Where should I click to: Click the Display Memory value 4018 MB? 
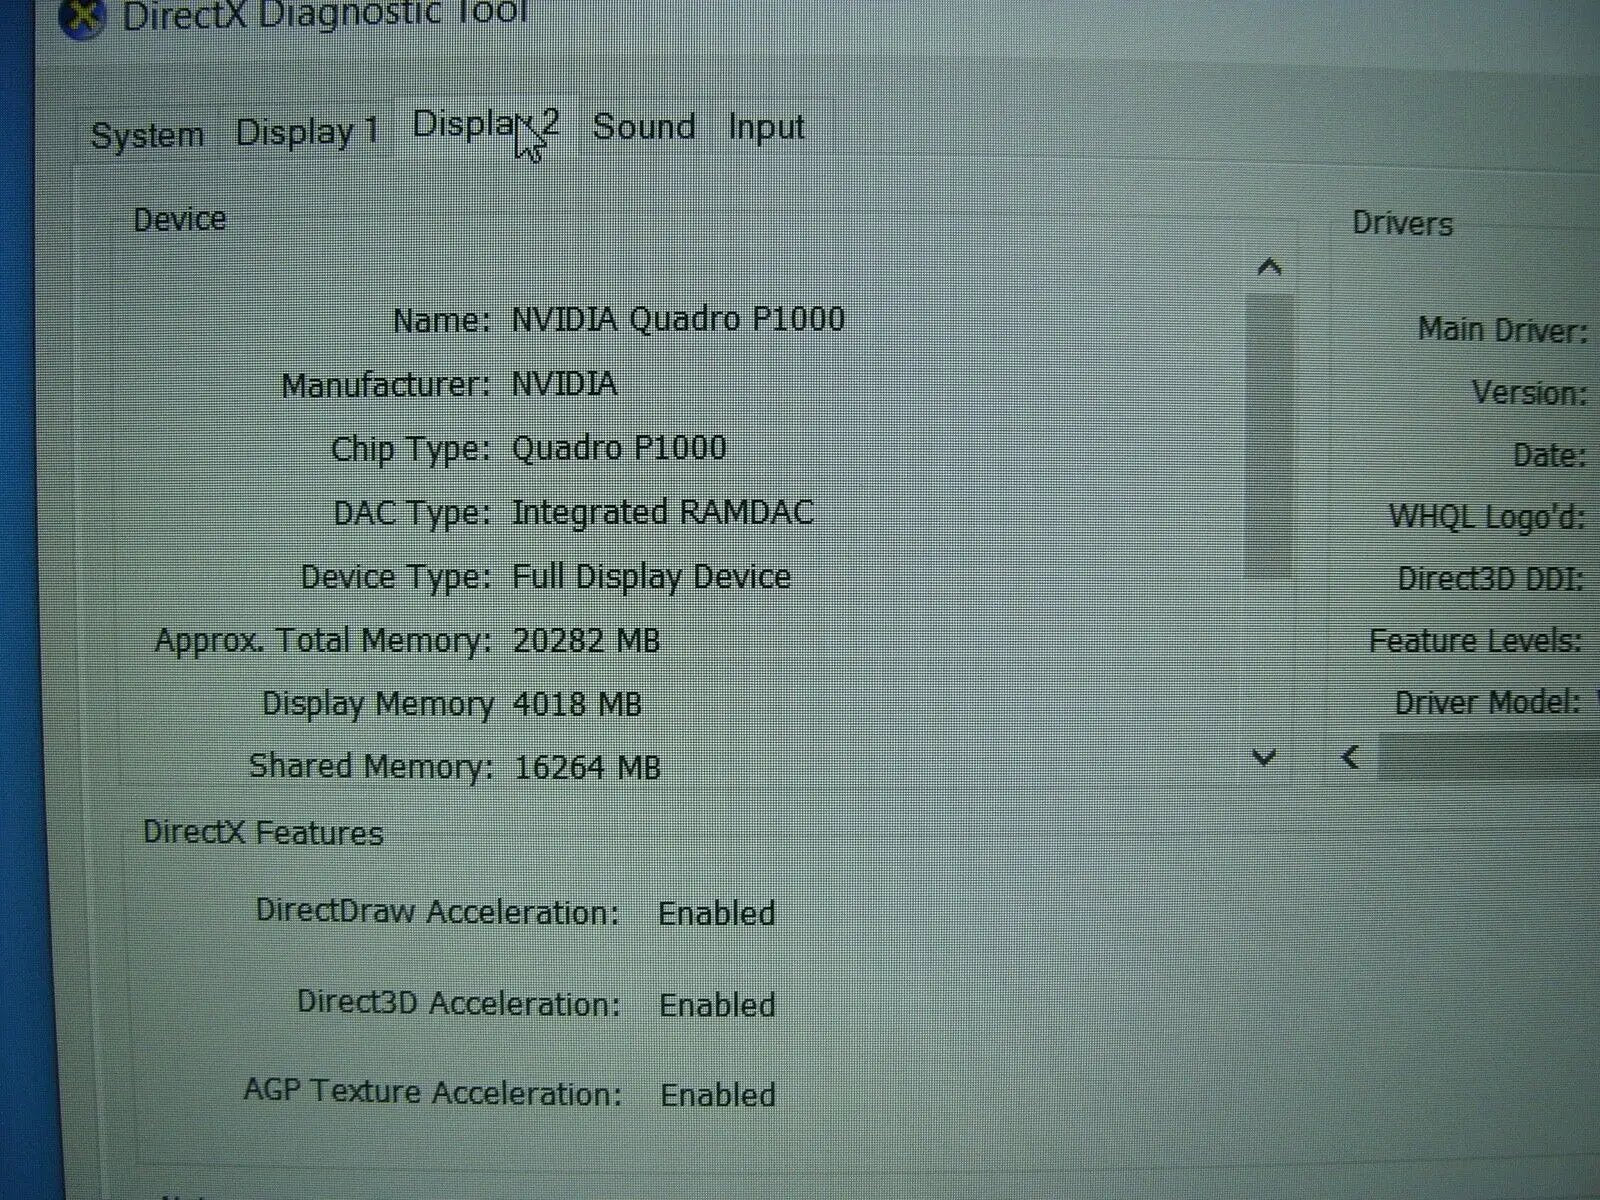[x=577, y=705]
